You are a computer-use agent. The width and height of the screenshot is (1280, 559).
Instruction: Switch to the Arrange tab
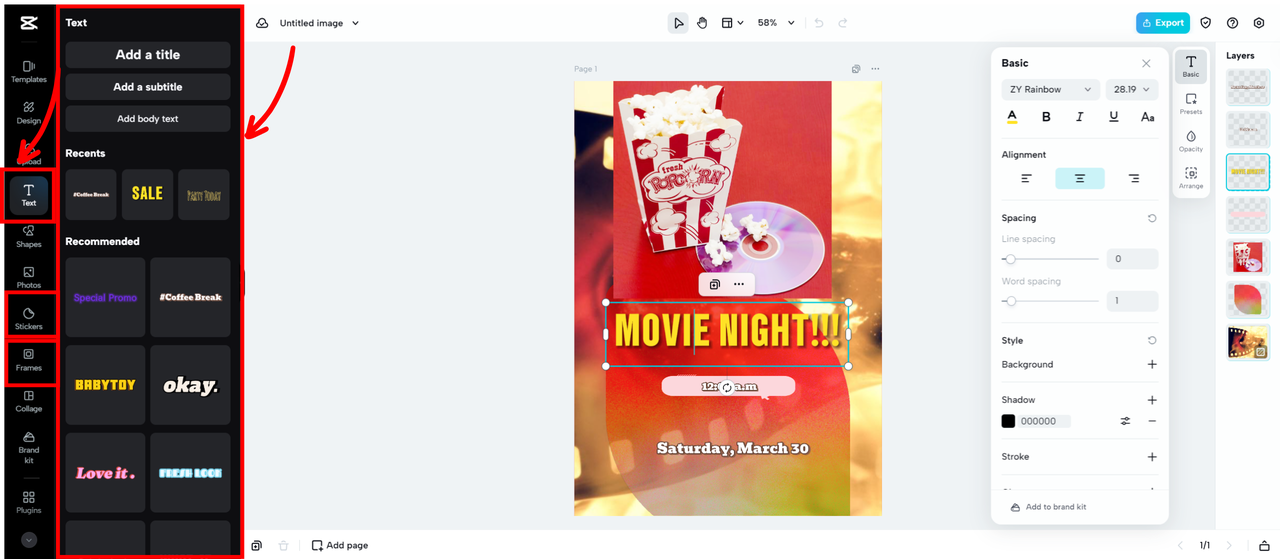coord(1191,178)
